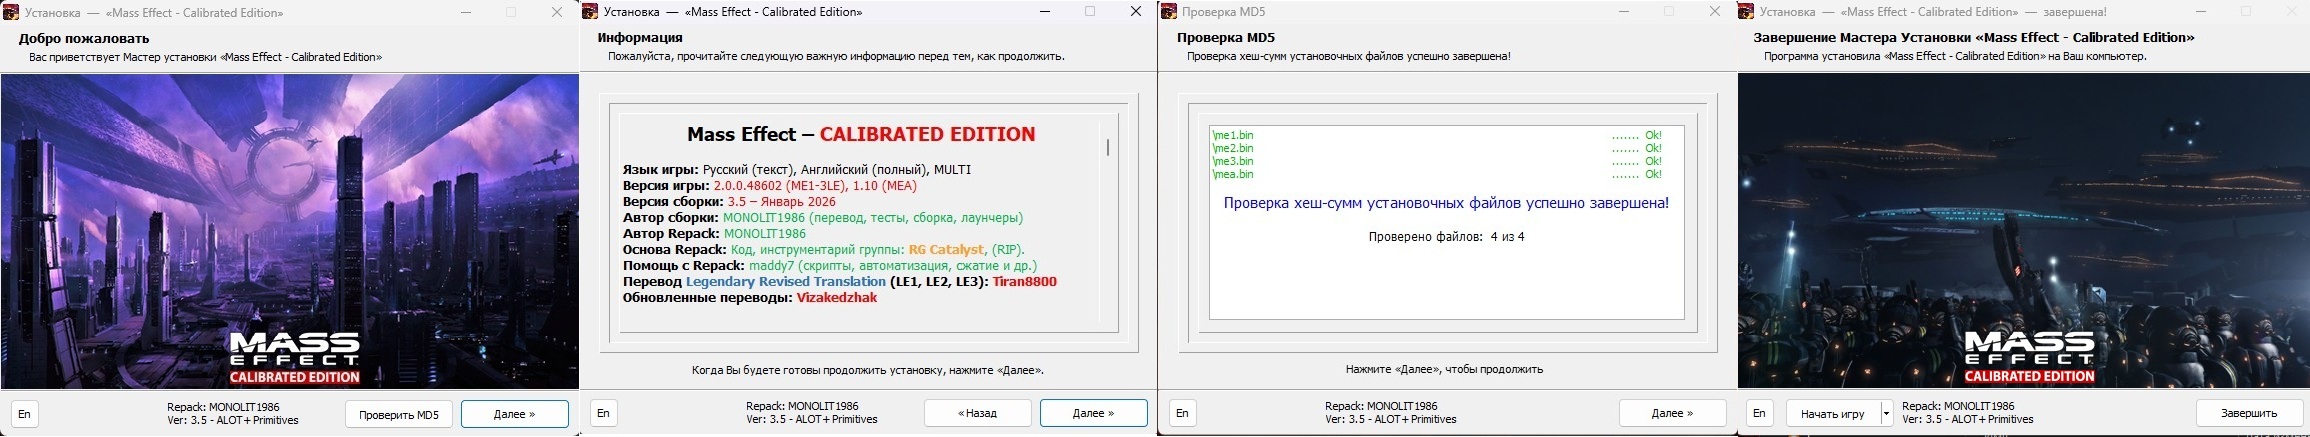The width and height of the screenshot is (2310, 437).
Task: Click Далее » in the Проверка MD5 window
Action: (x=1672, y=413)
